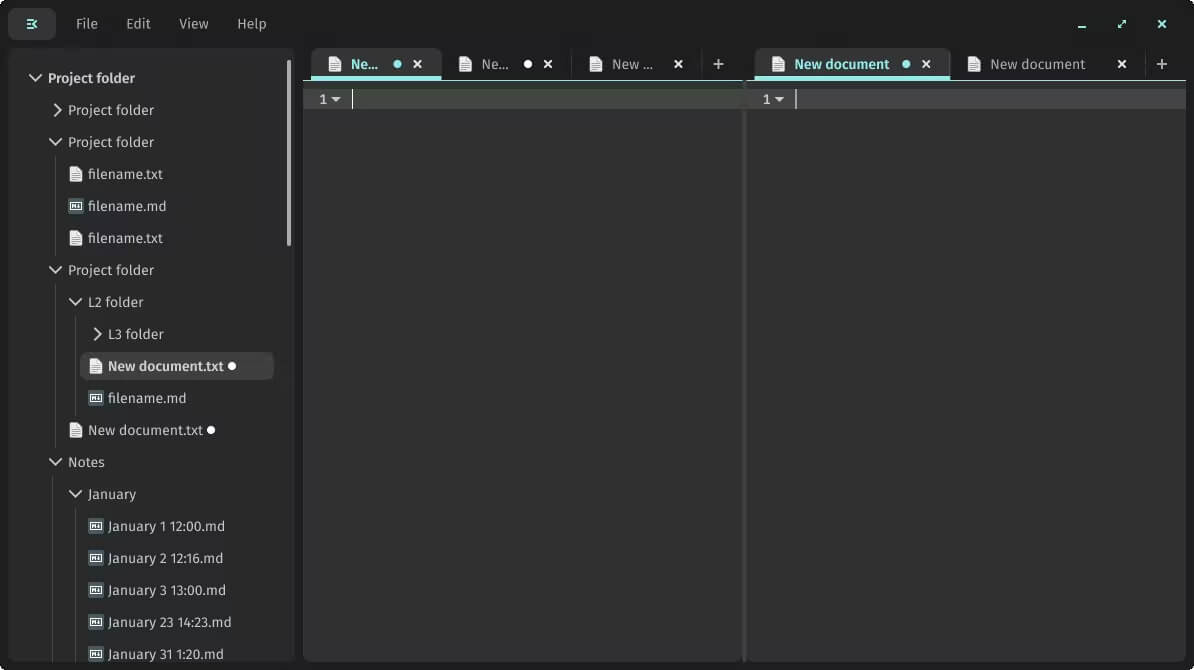This screenshot has width=1194, height=670.
Task: Click the text file icon beside New document.txt under L2 folder
Action: [x=94, y=366]
